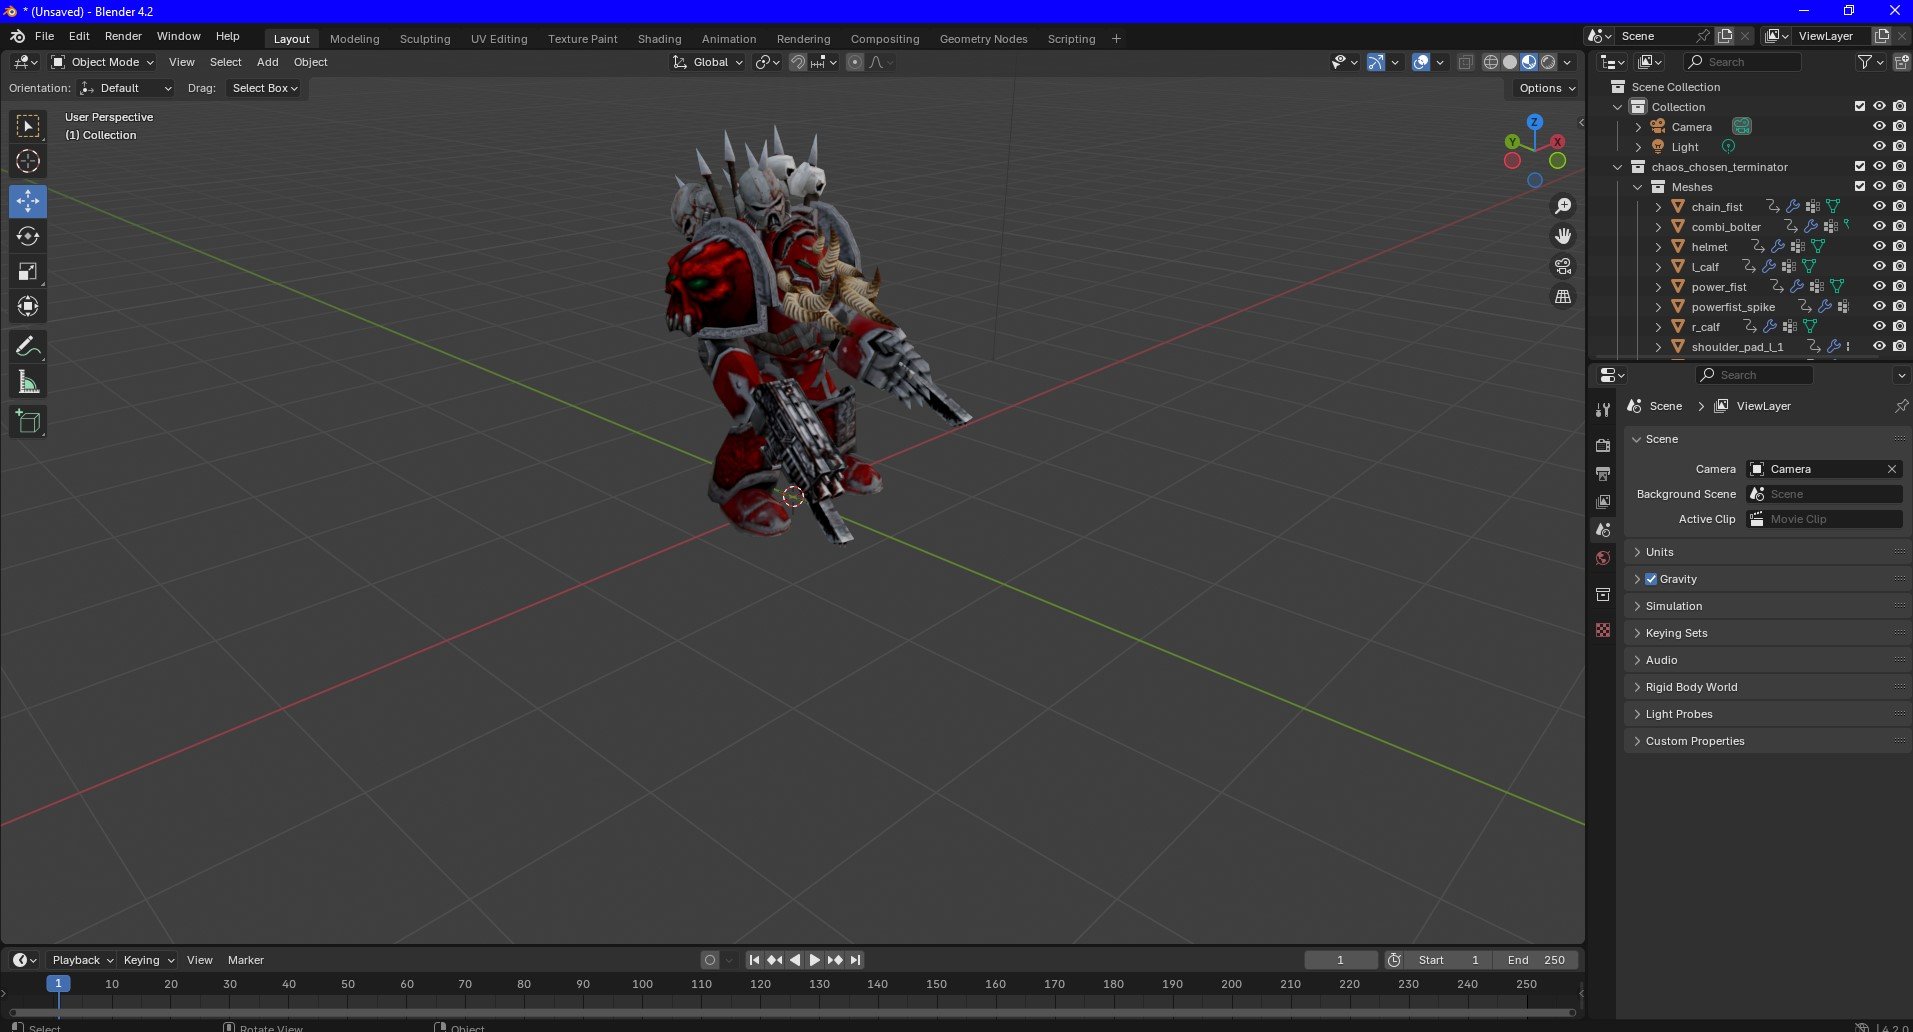Screen dimensions: 1913x1032
Task: Expand the Keying Sets panel
Action: point(1767,633)
